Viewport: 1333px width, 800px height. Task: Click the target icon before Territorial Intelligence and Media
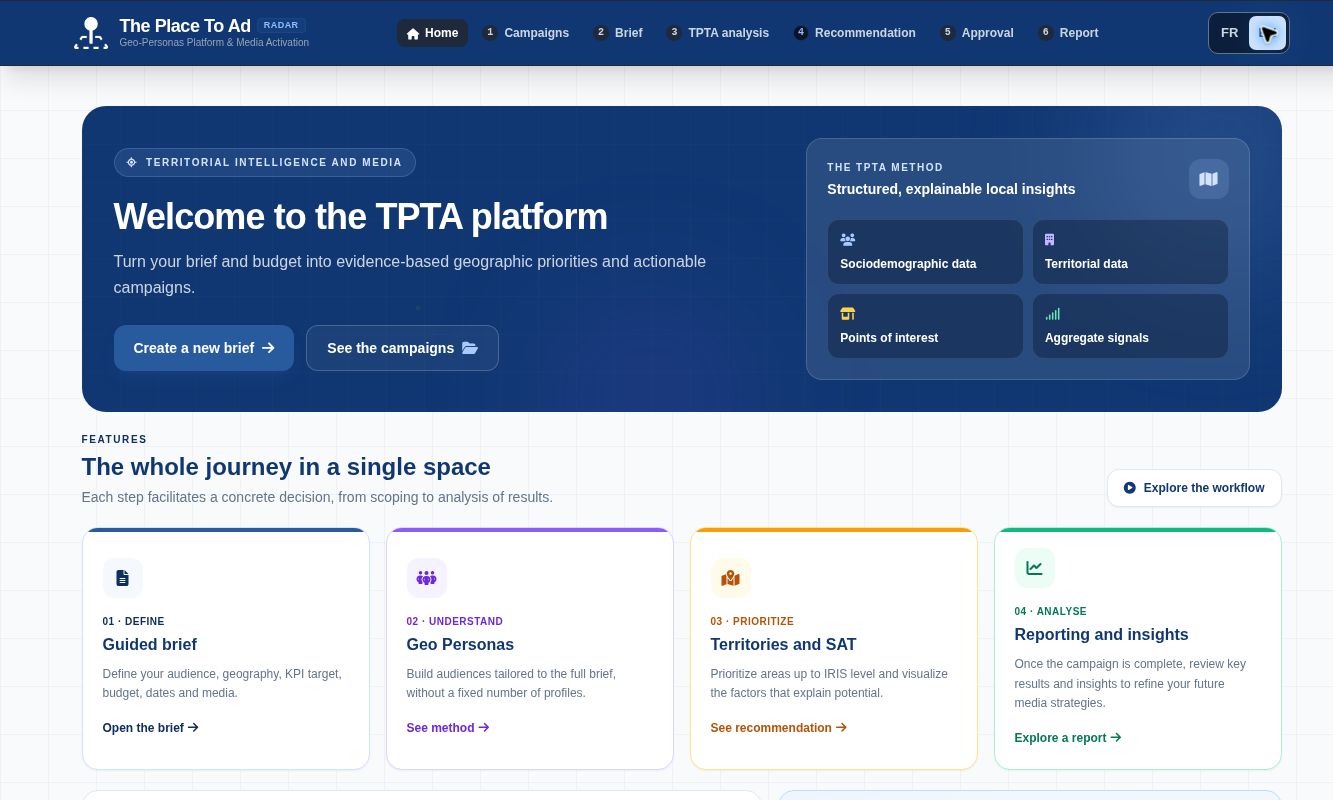click(x=132, y=162)
